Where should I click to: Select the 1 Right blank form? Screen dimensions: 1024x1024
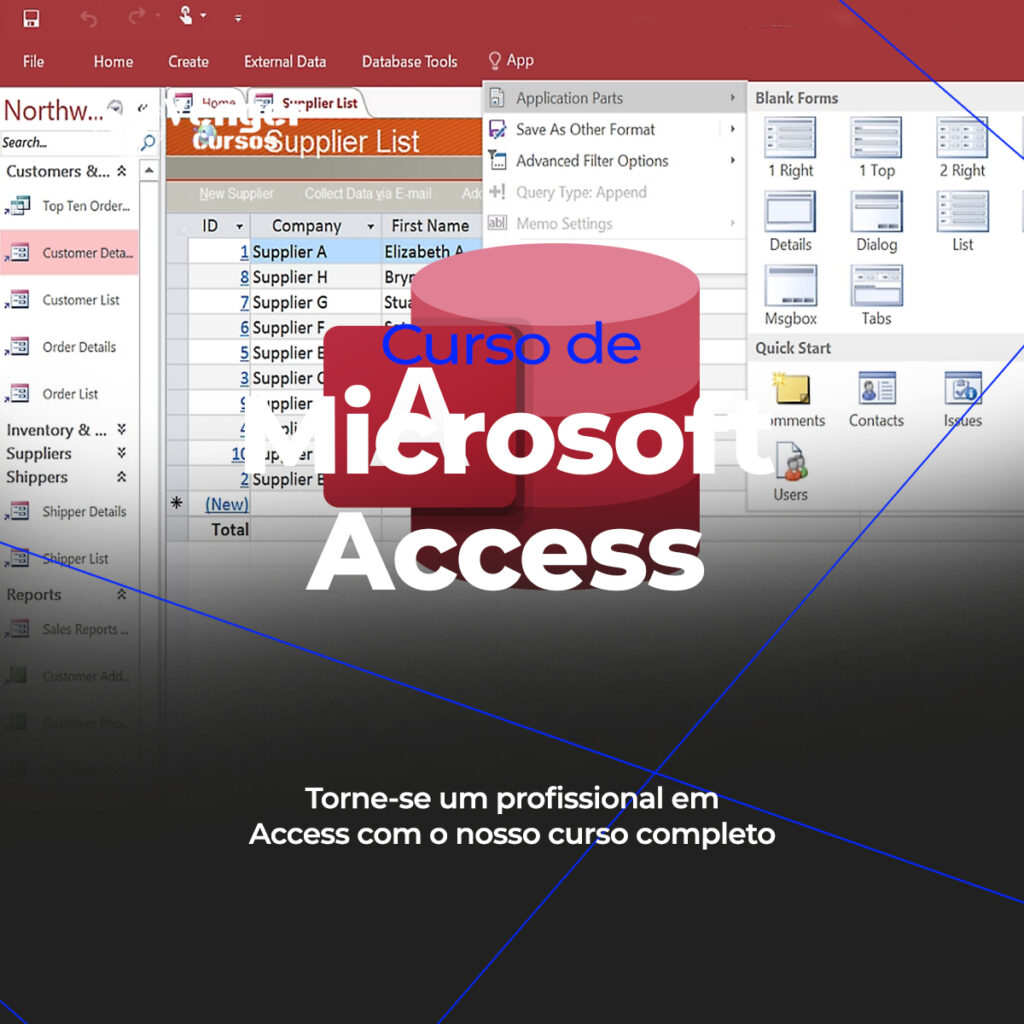(x=790, y=148)
